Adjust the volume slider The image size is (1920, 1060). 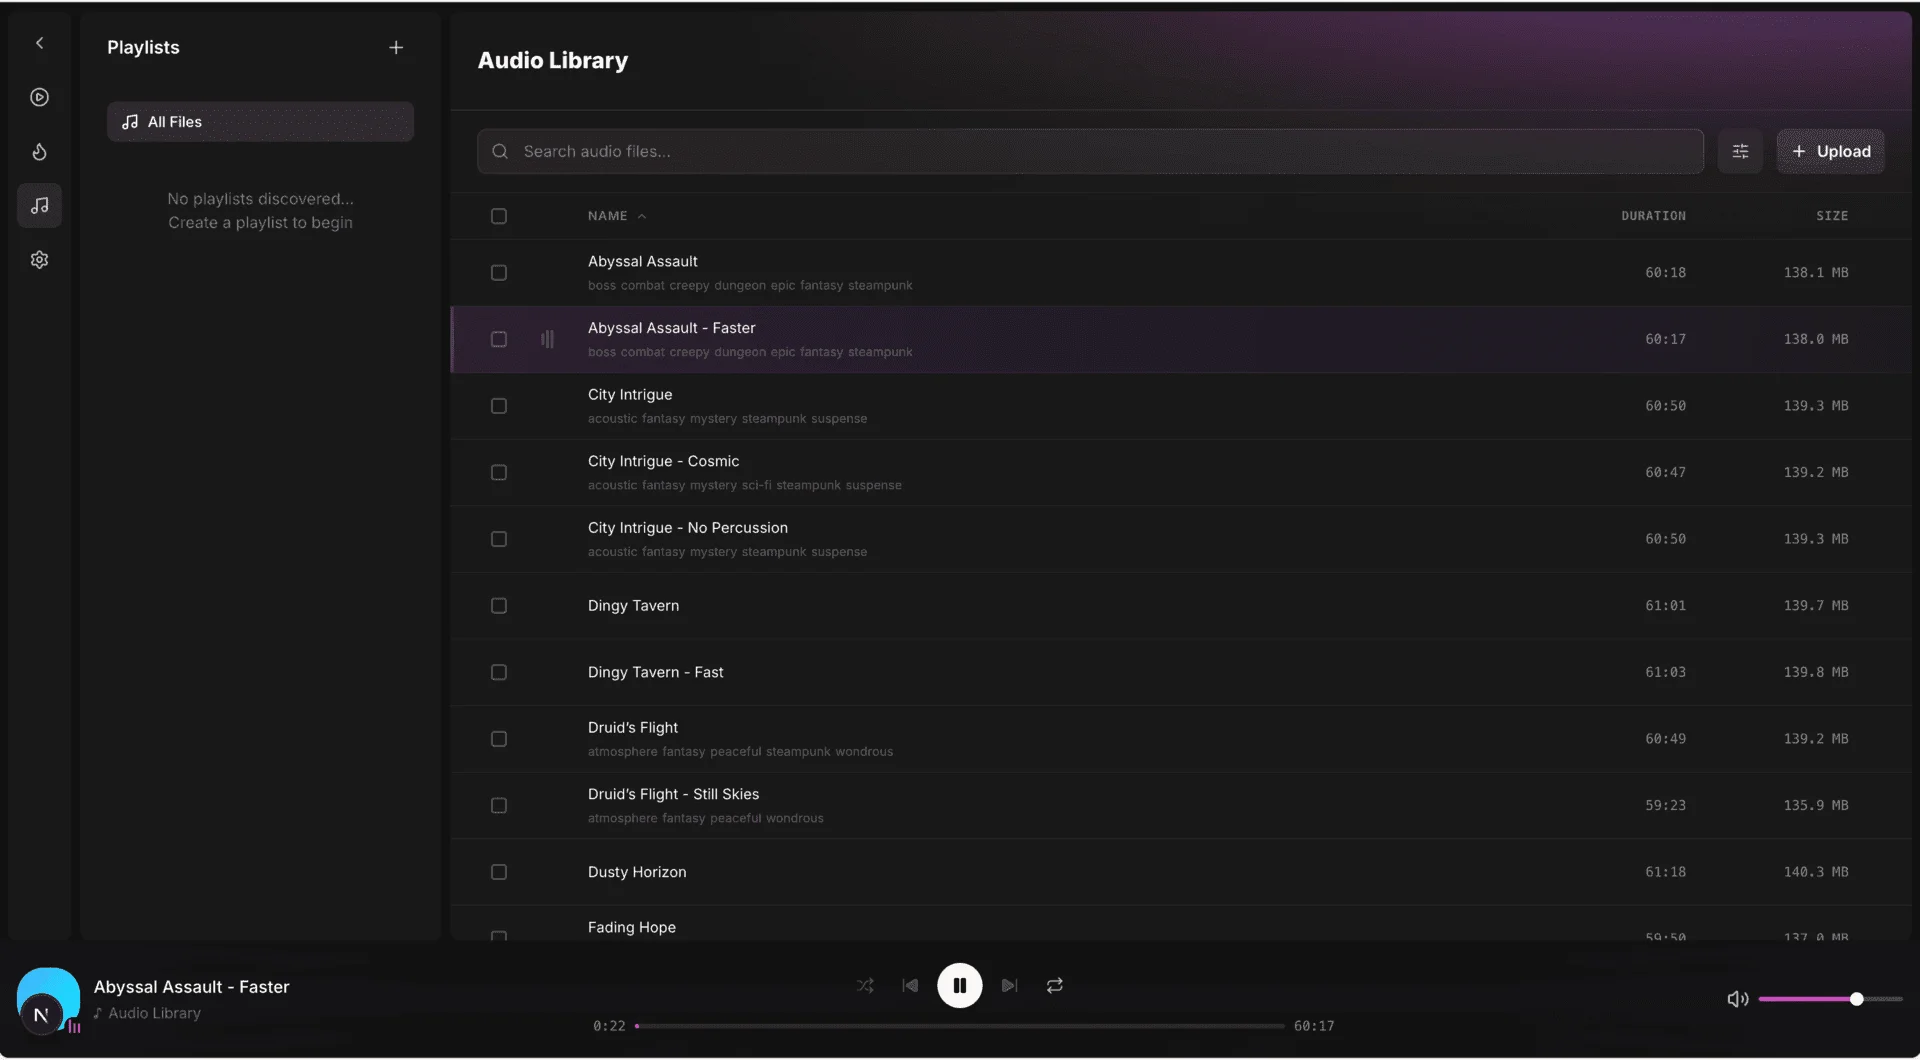tap(1830, 999)
